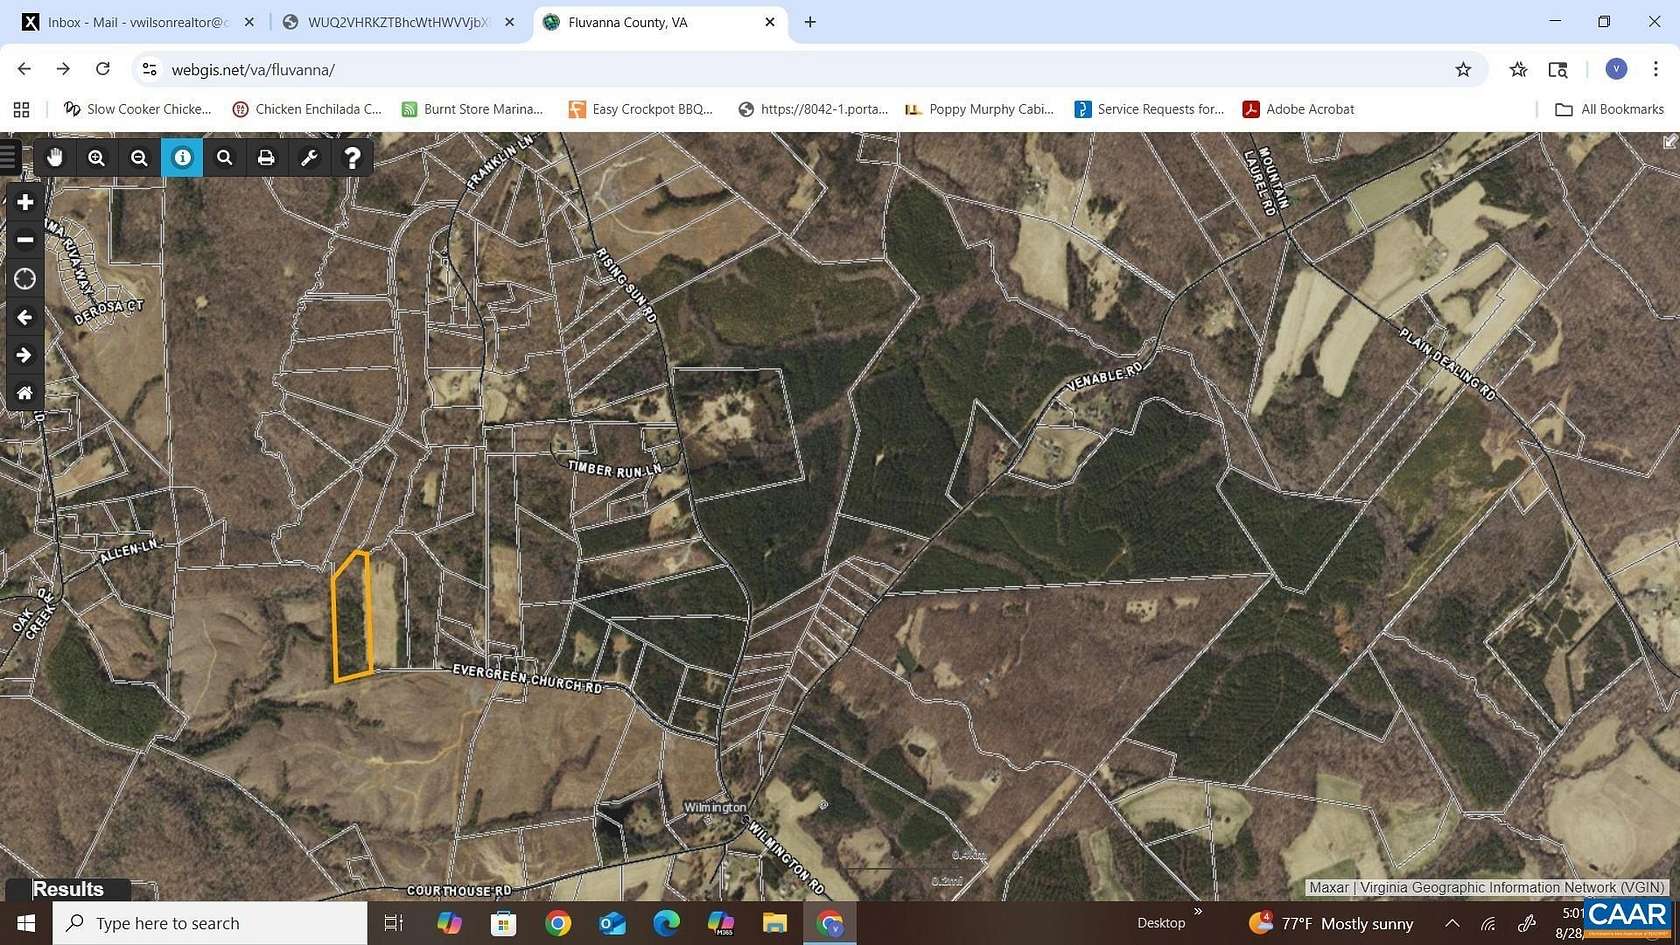This screenshot has width=1680, height=945.
Task: Activate the Zoom In magnifier tool
Action: click(x=96, y=157)
